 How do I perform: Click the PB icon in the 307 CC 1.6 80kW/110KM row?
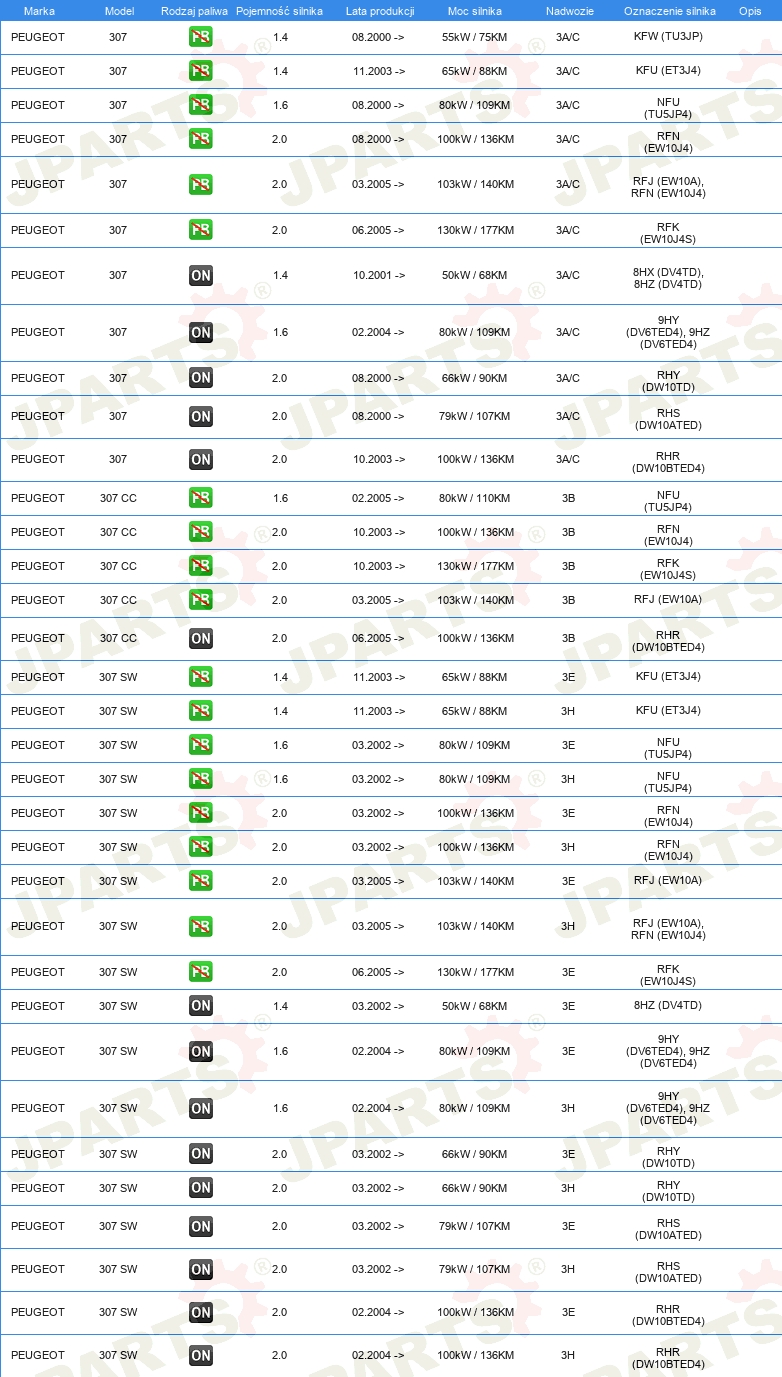201,498
